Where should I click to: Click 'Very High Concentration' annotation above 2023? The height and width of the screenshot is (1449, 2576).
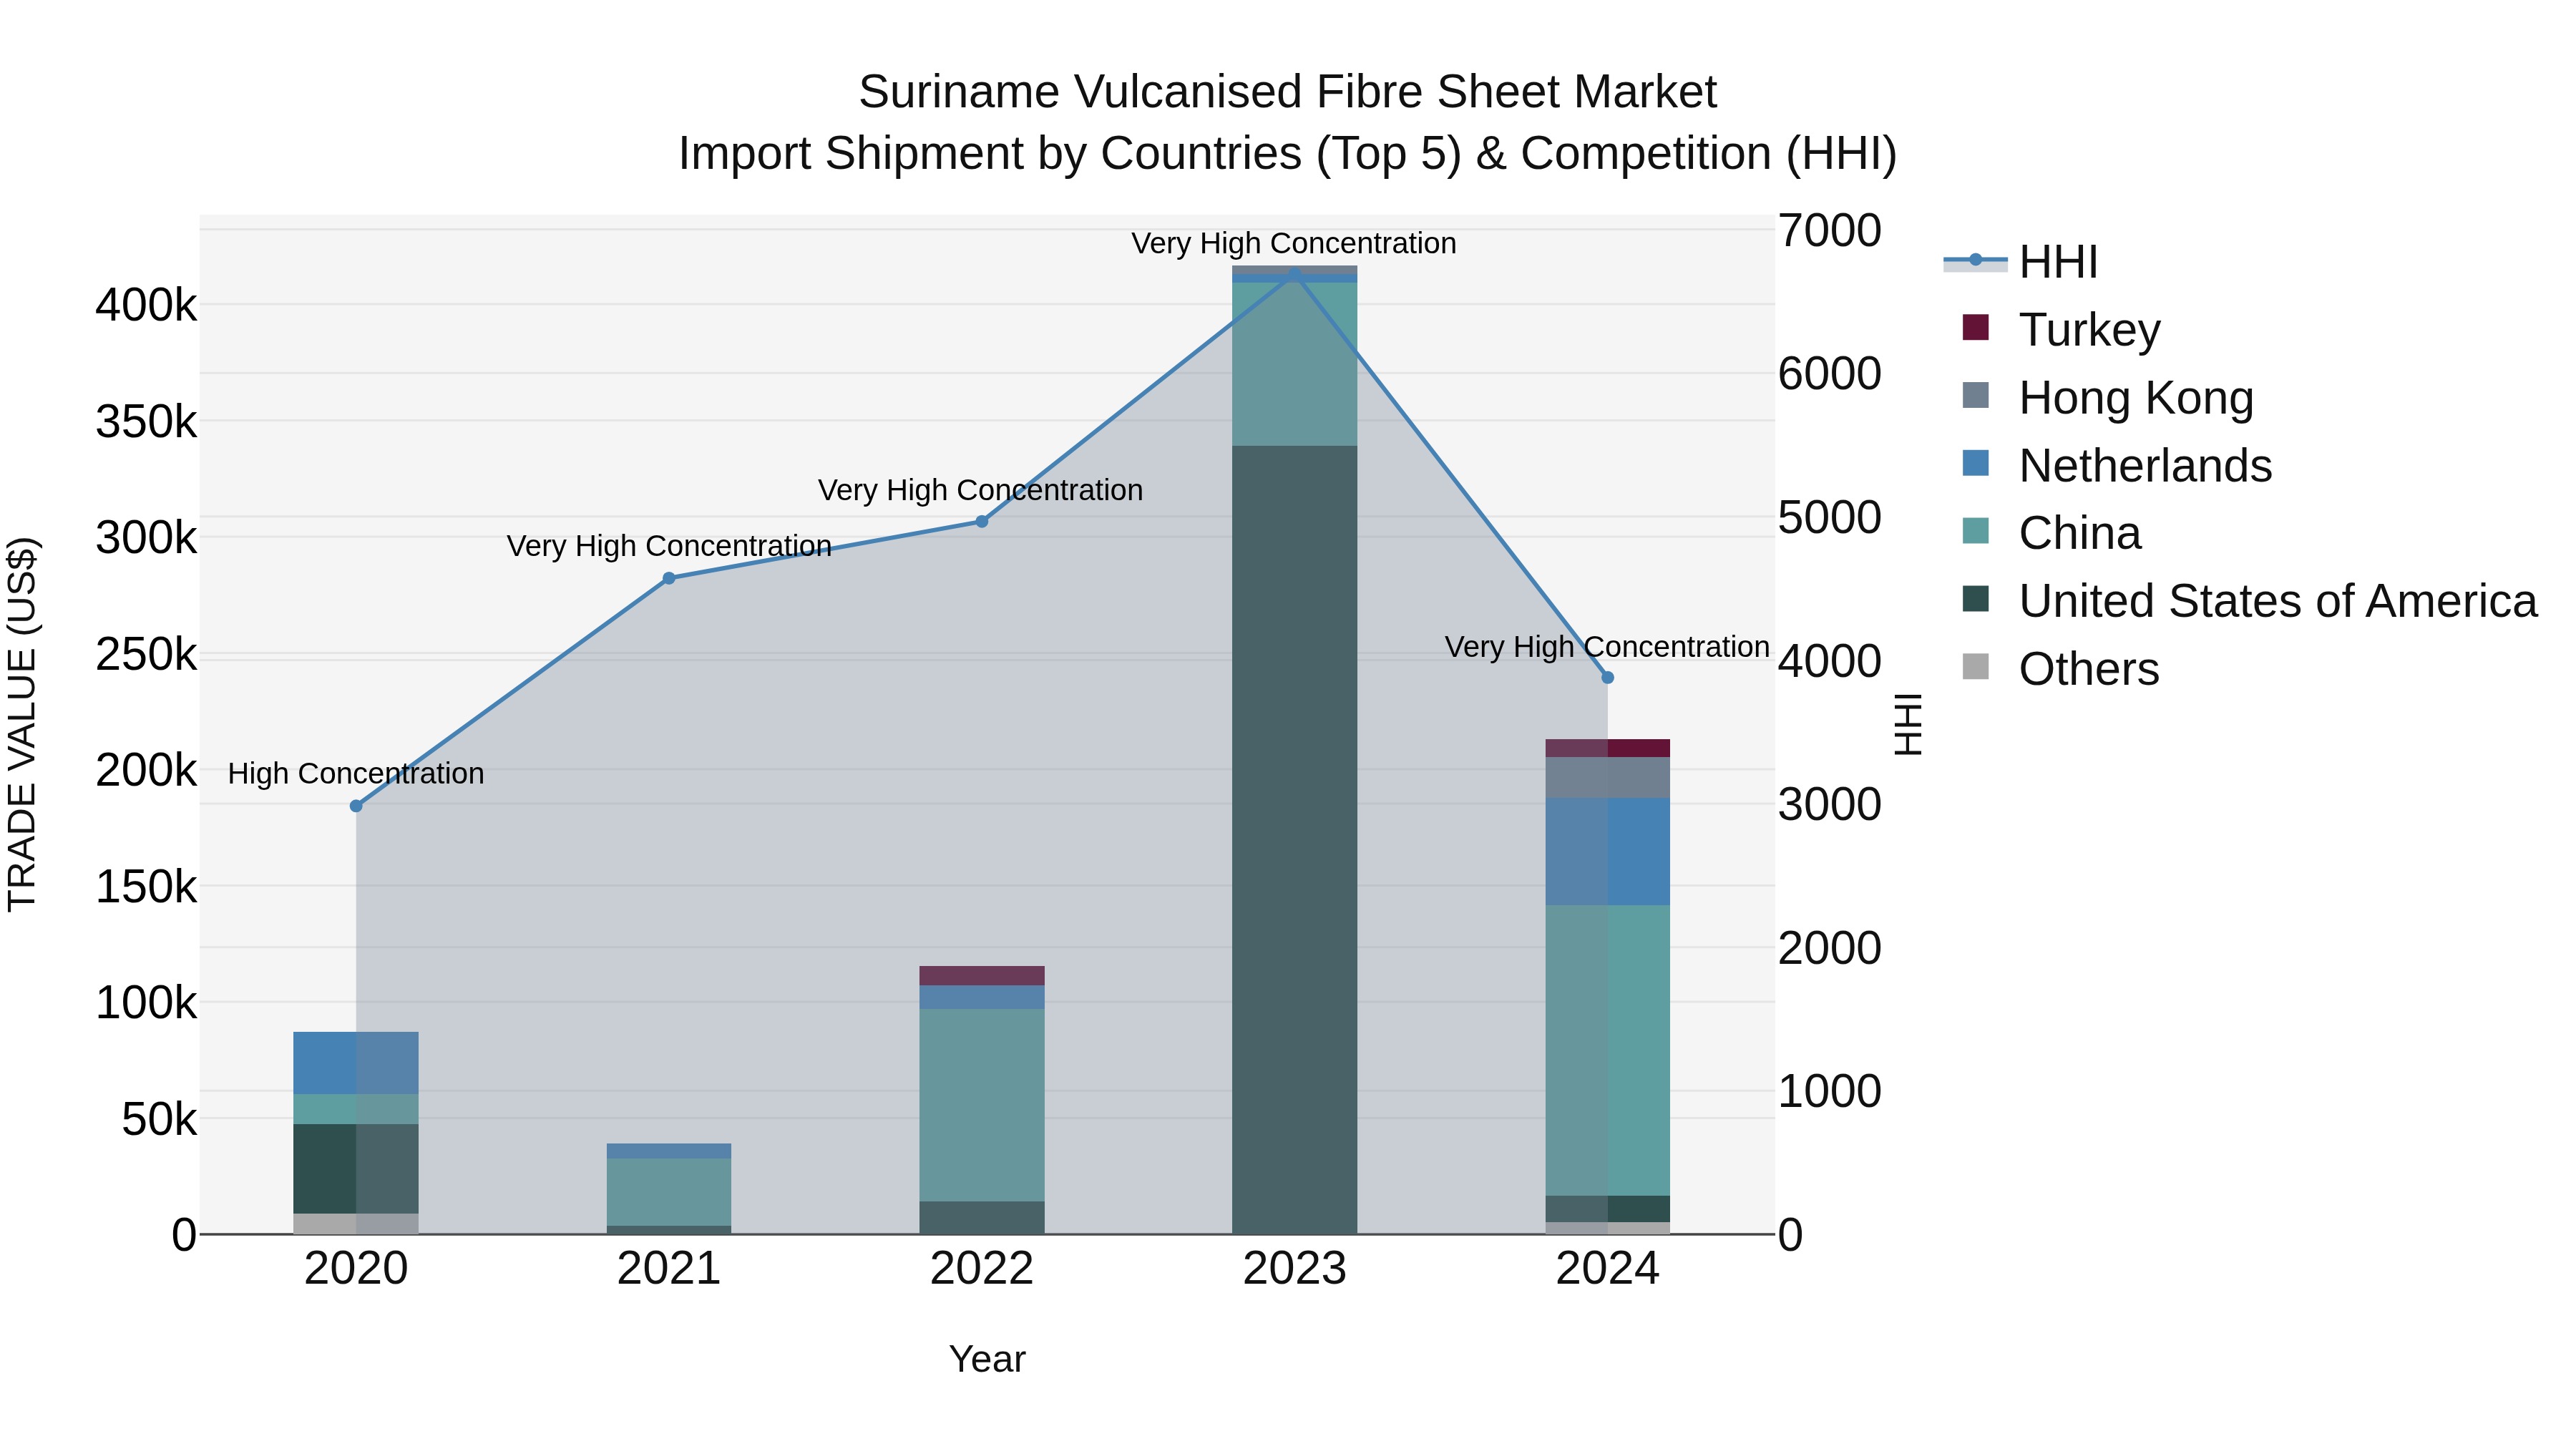(1294, 243)
